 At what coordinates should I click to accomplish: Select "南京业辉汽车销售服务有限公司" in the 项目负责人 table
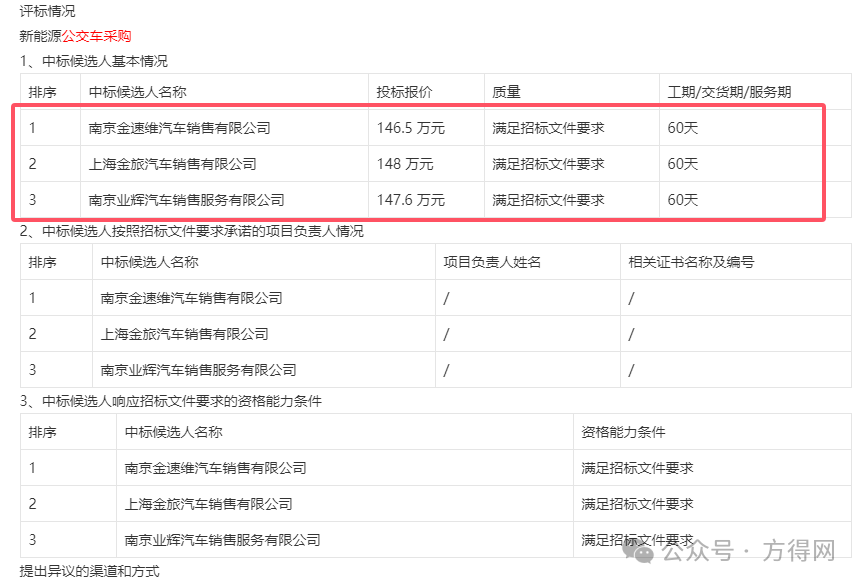pos(199,370)
